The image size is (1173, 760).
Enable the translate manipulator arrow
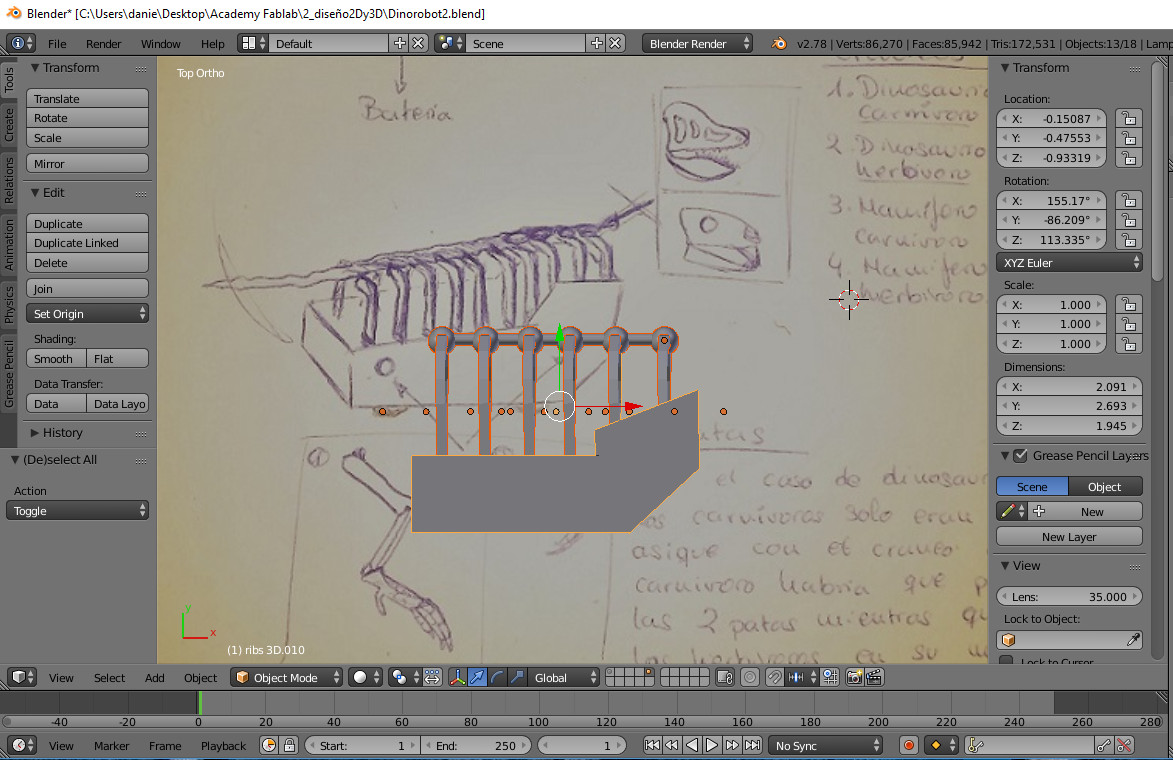[x=477, y=677]
